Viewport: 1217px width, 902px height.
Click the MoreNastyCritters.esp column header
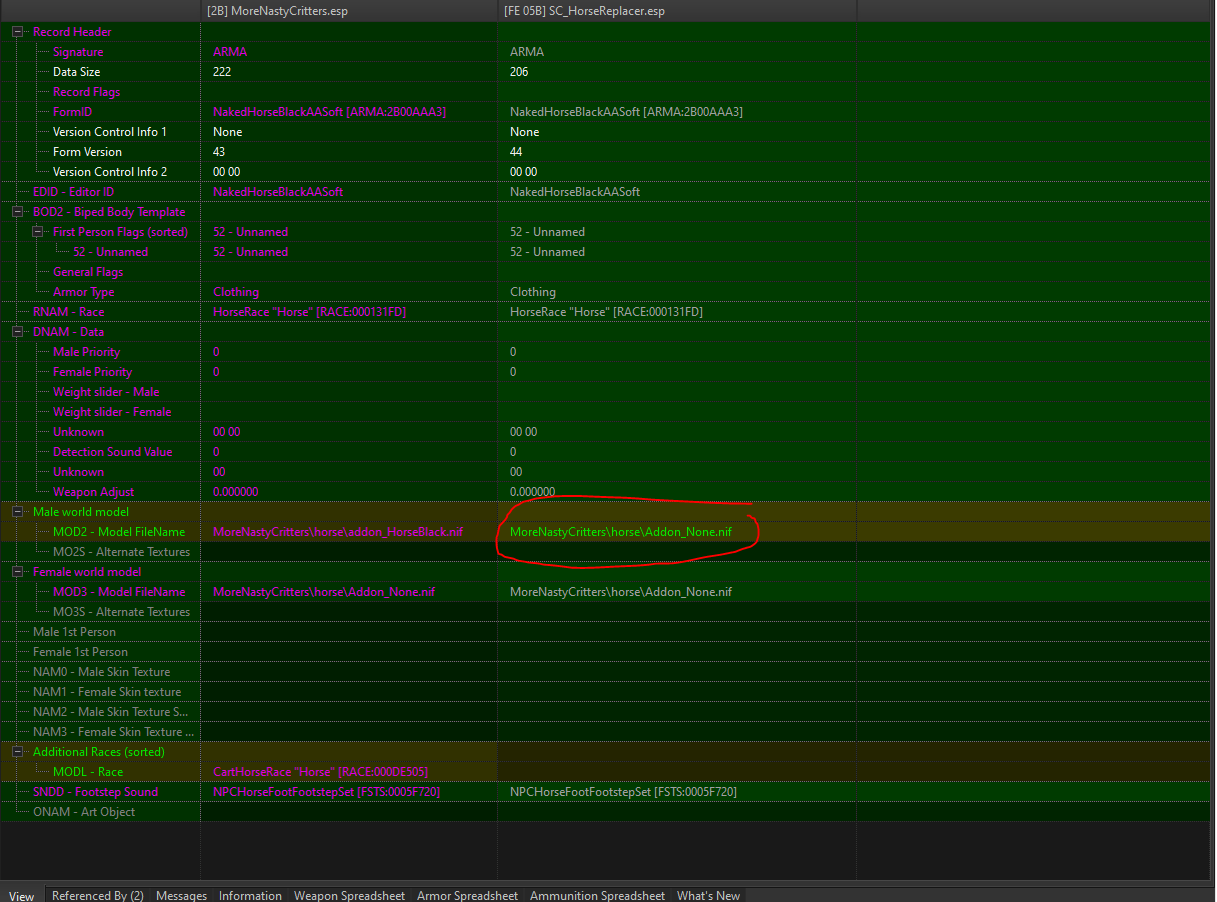(349, 11)
